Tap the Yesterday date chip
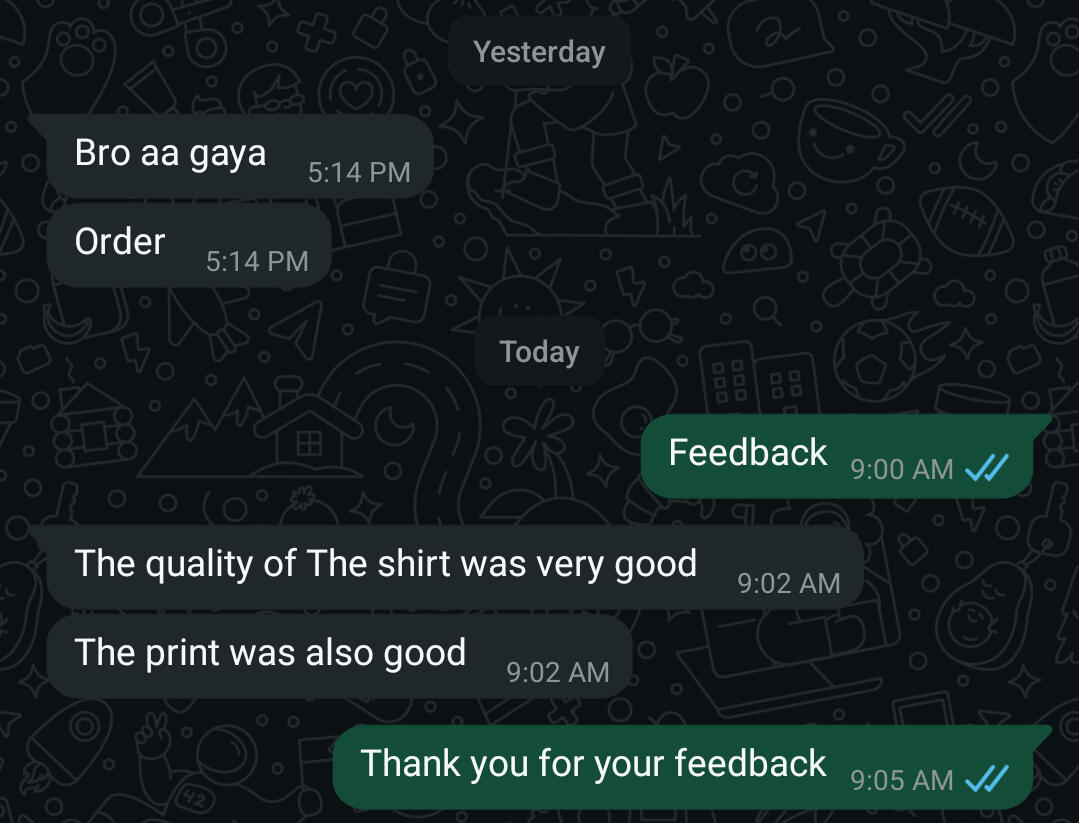The image size is (1079, 823). pyautogui.click(x=540, y=52)
